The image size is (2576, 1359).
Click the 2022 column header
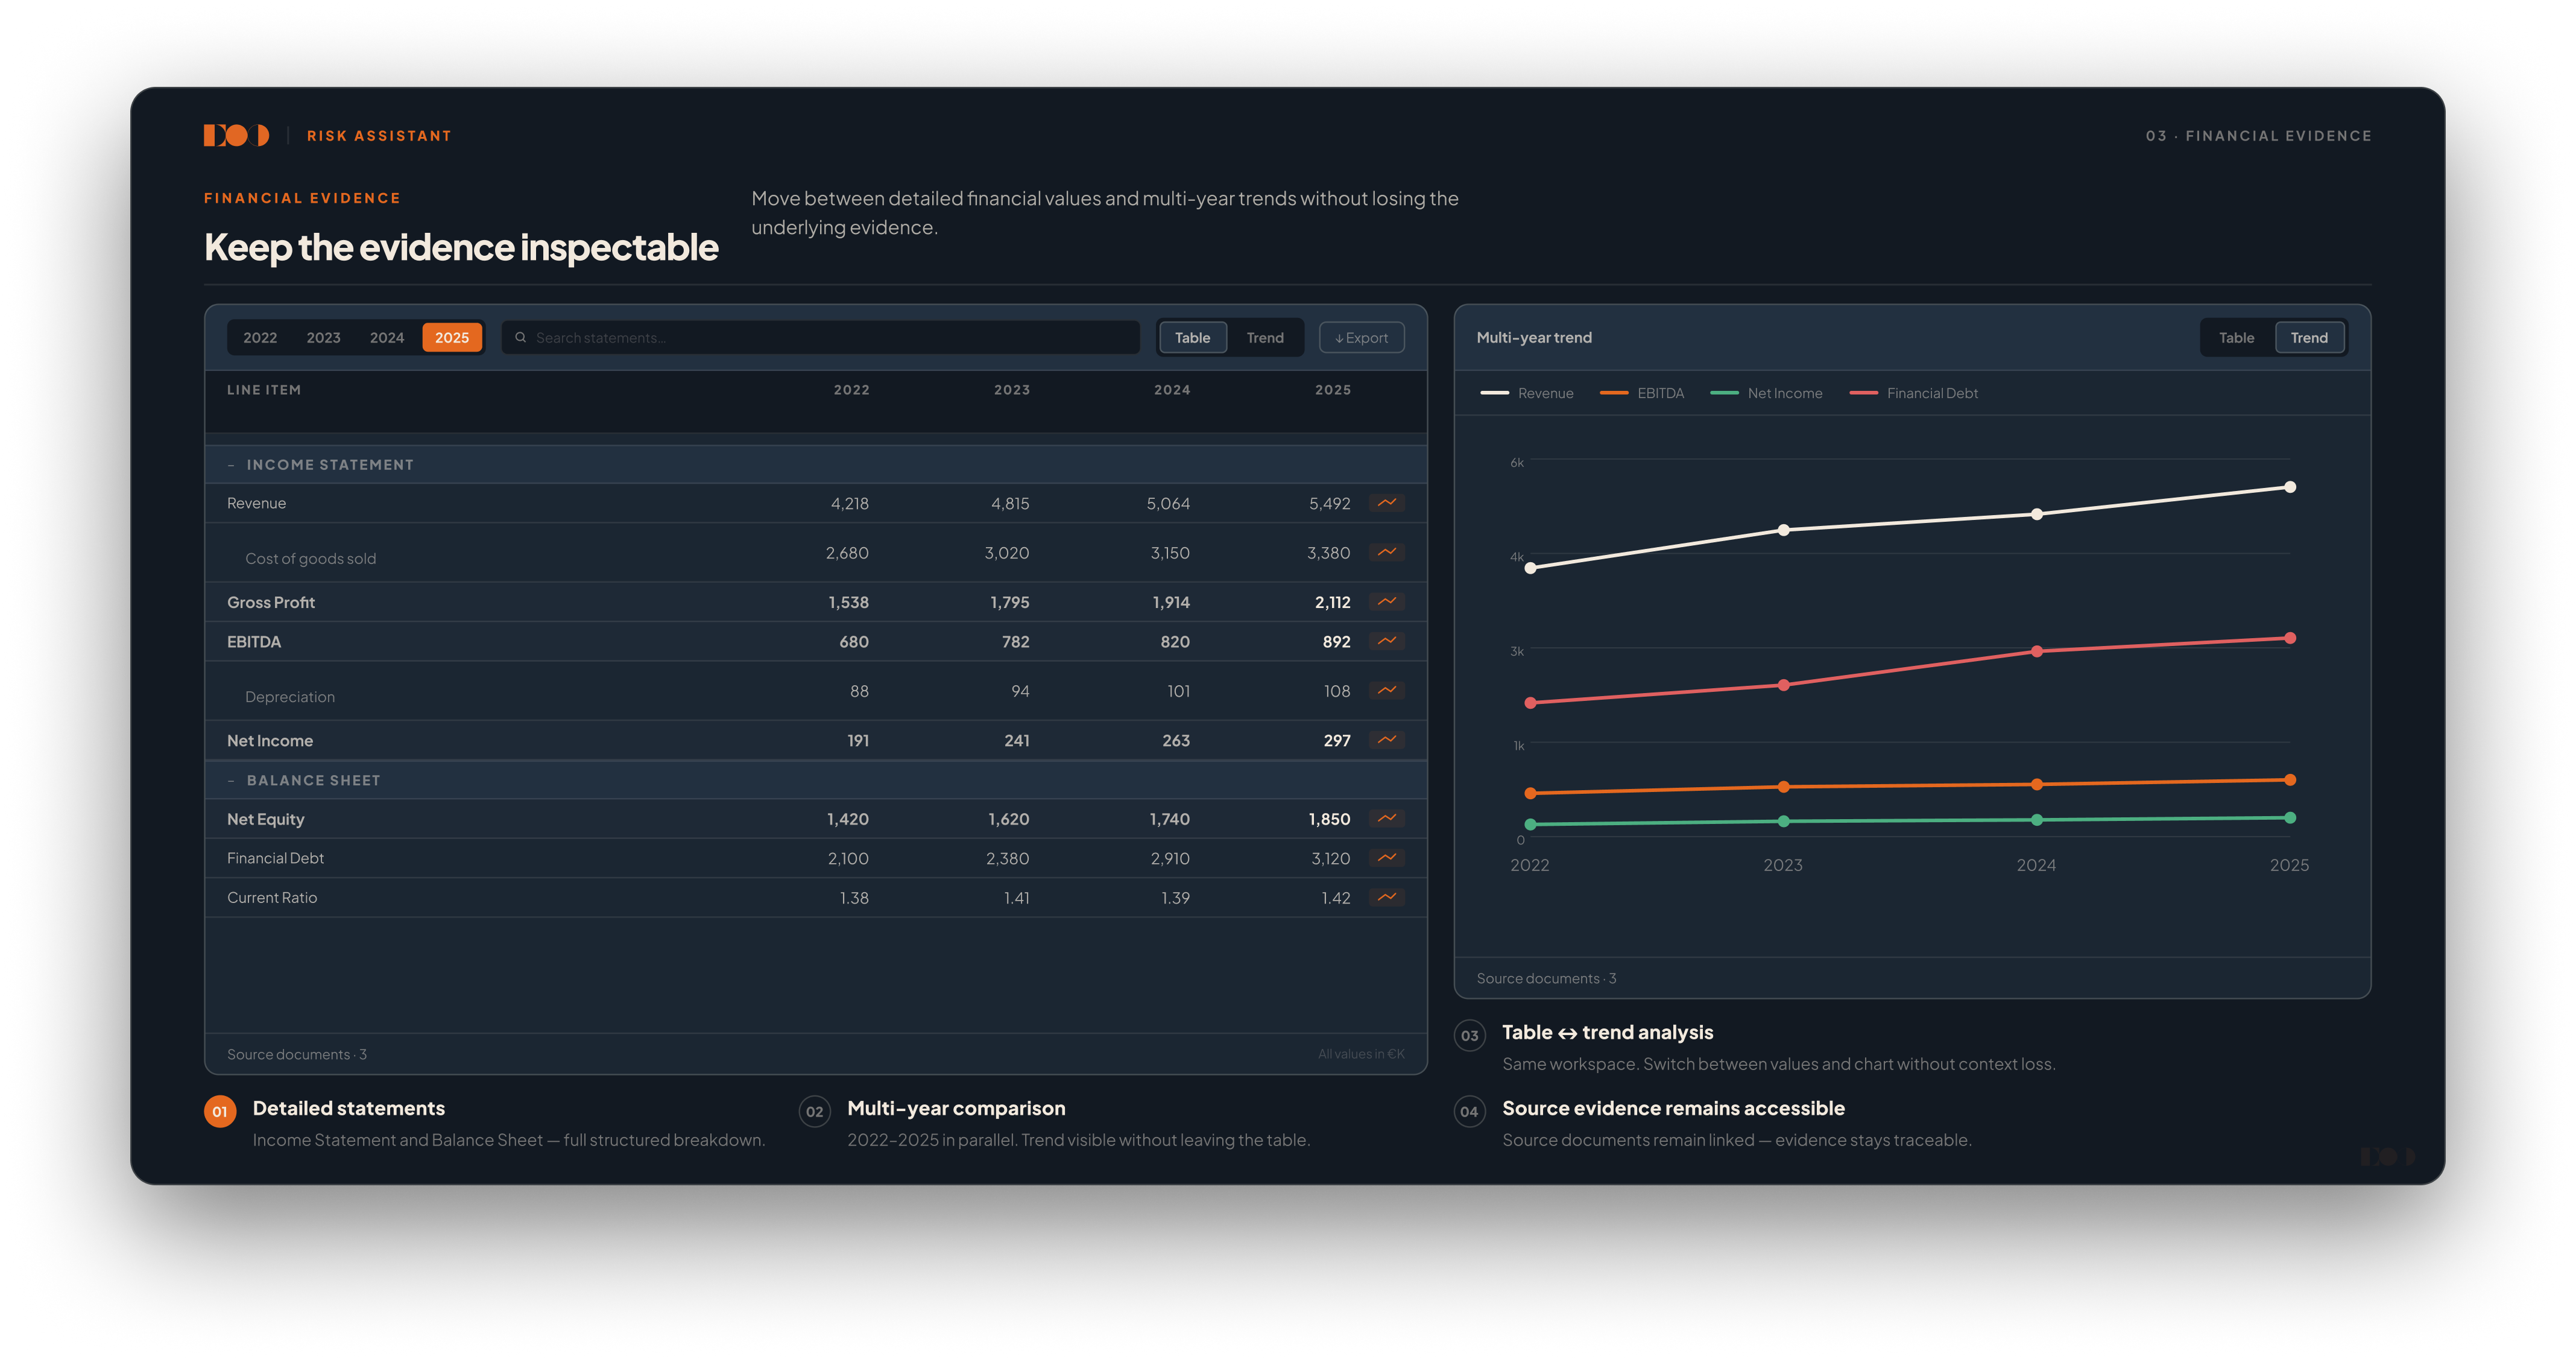click(851, 390)
